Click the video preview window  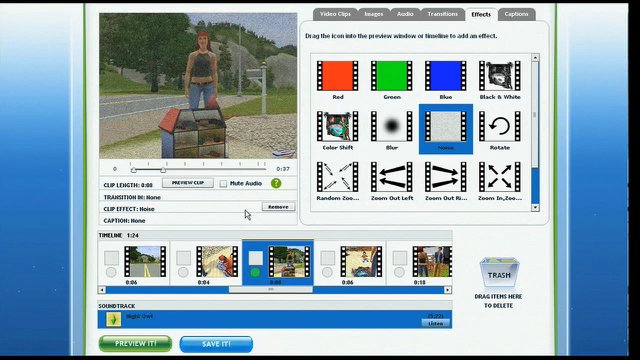pos(198,86)
